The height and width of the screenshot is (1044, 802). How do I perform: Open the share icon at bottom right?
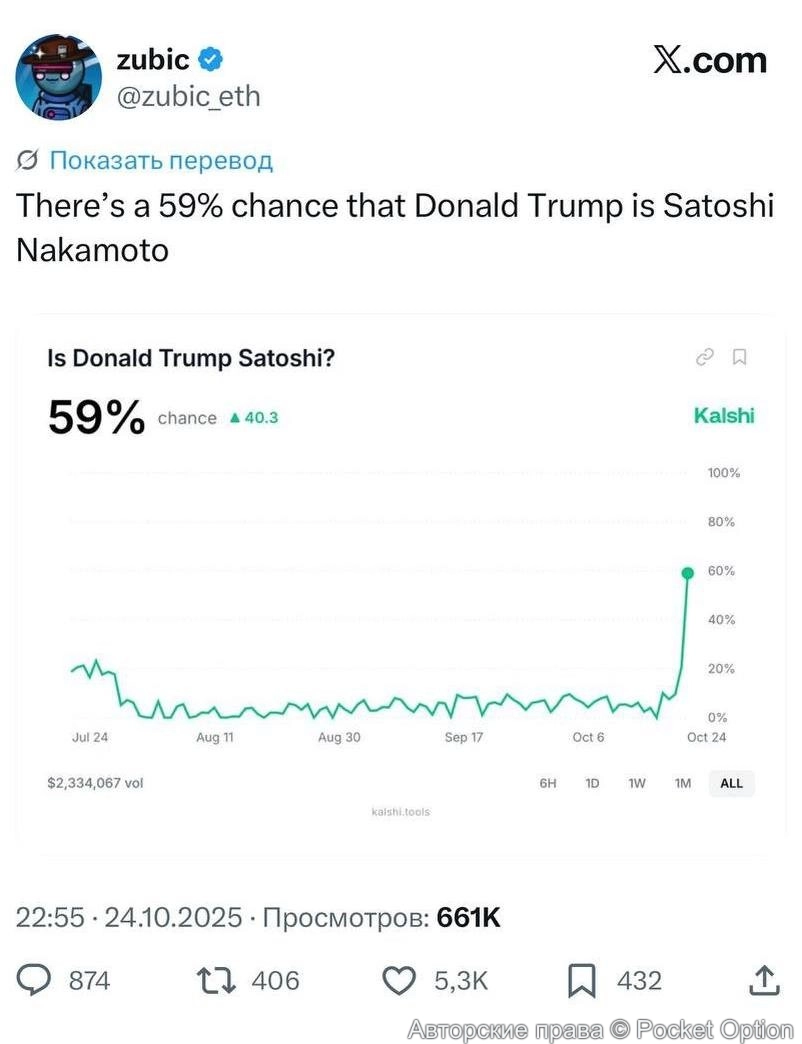click(764, 981)
